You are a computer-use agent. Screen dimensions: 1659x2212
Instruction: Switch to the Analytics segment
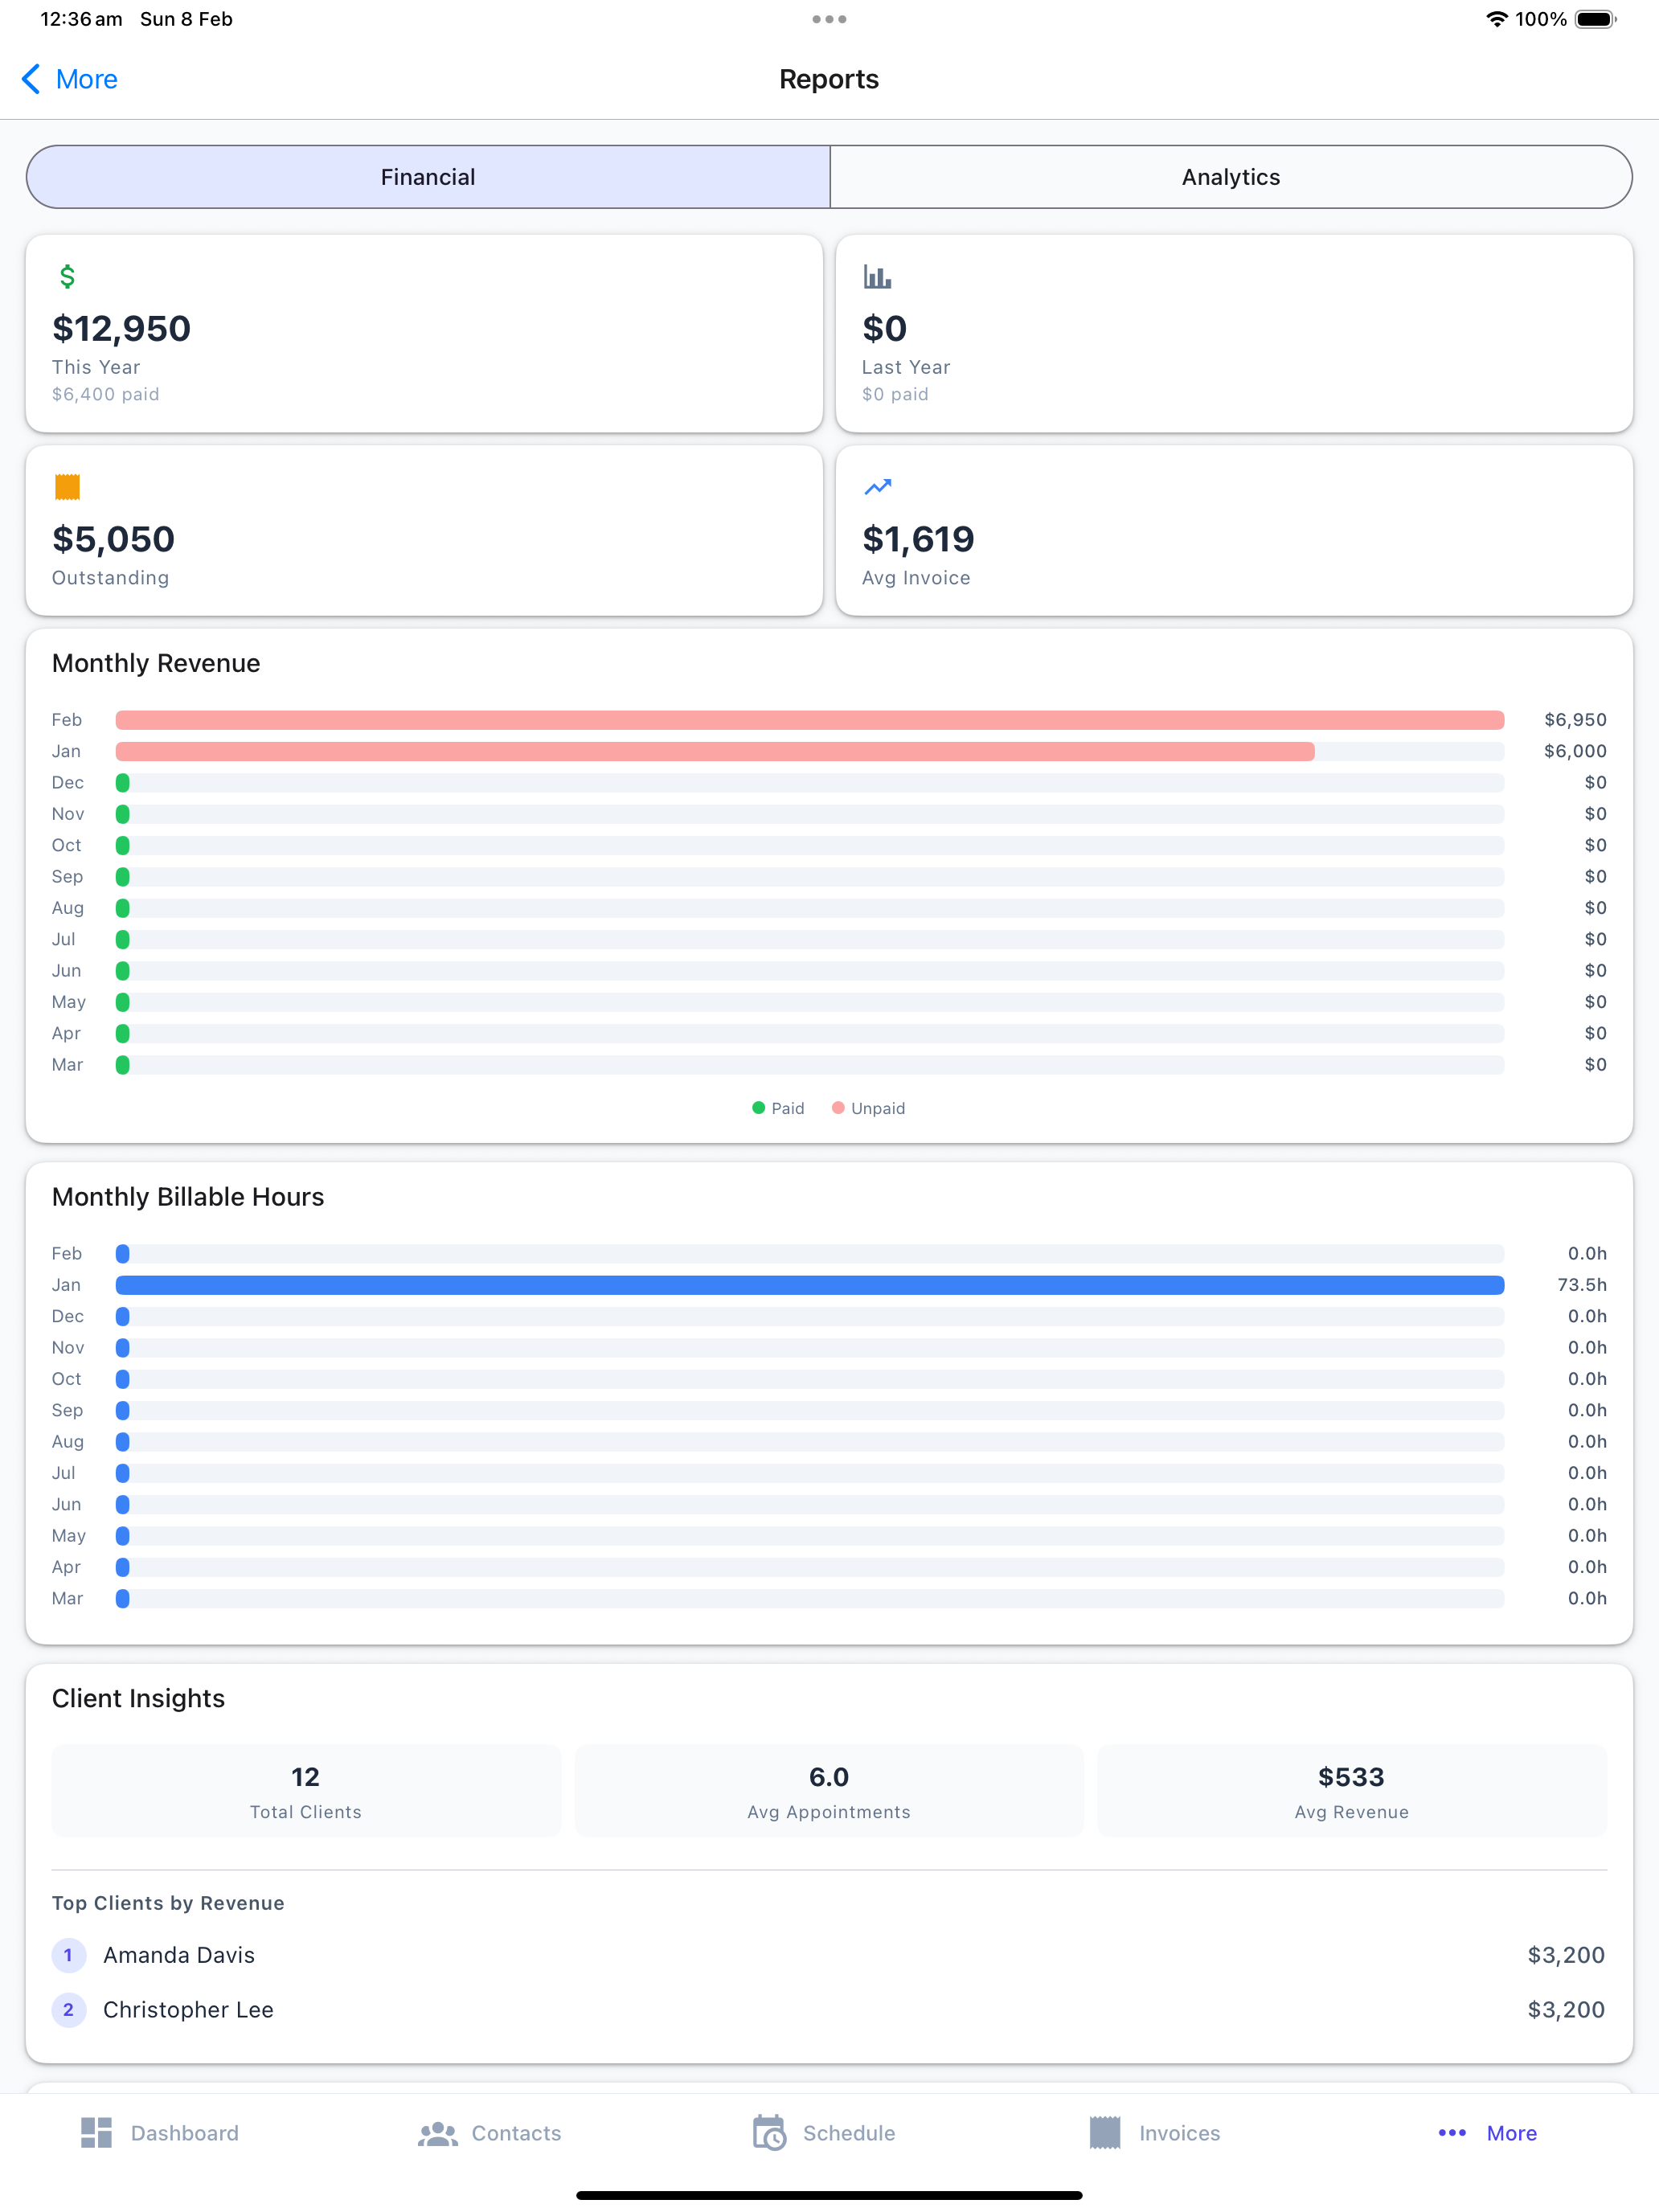(x=1231, y=177)
